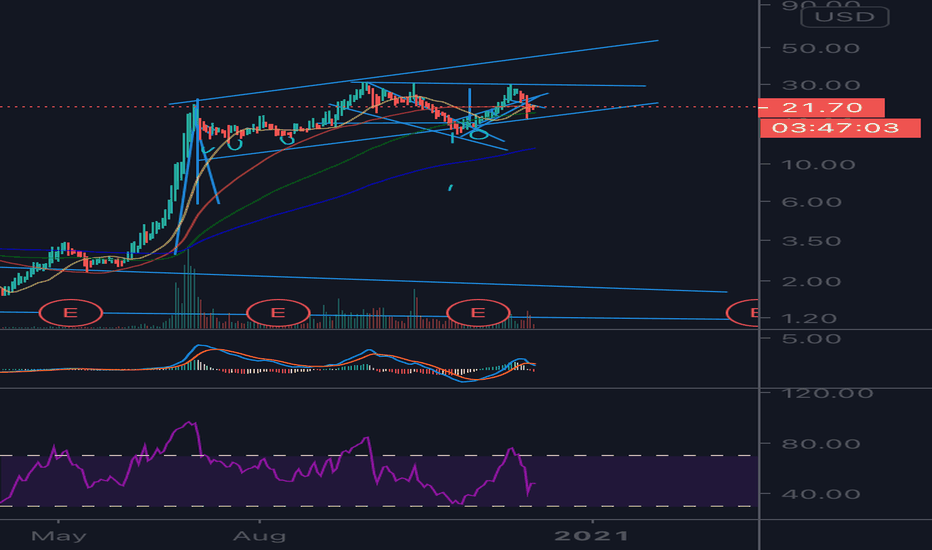Click the 3.50 price scale value
This screenshot has width=932, height=550.
point(812,241)
